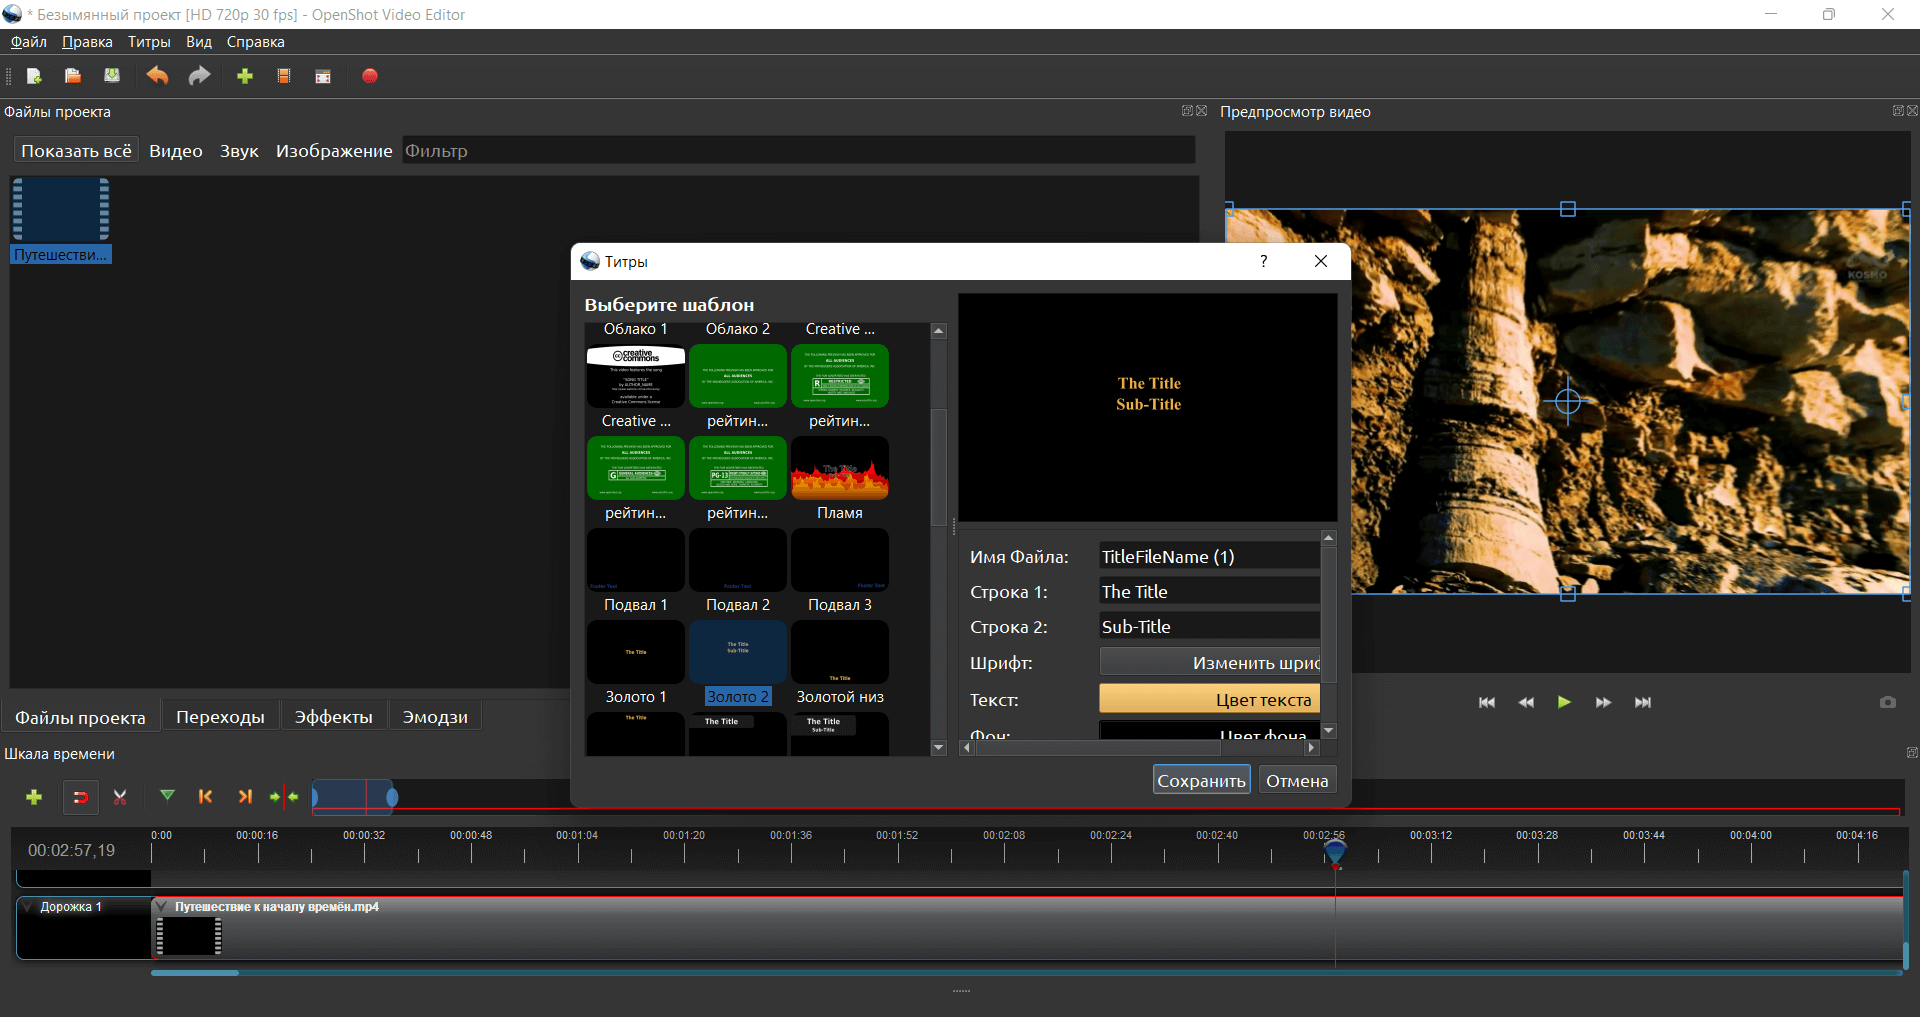Open the Правка menu
Viewport: 1920px width, 1017px height.
pos(87,42)
